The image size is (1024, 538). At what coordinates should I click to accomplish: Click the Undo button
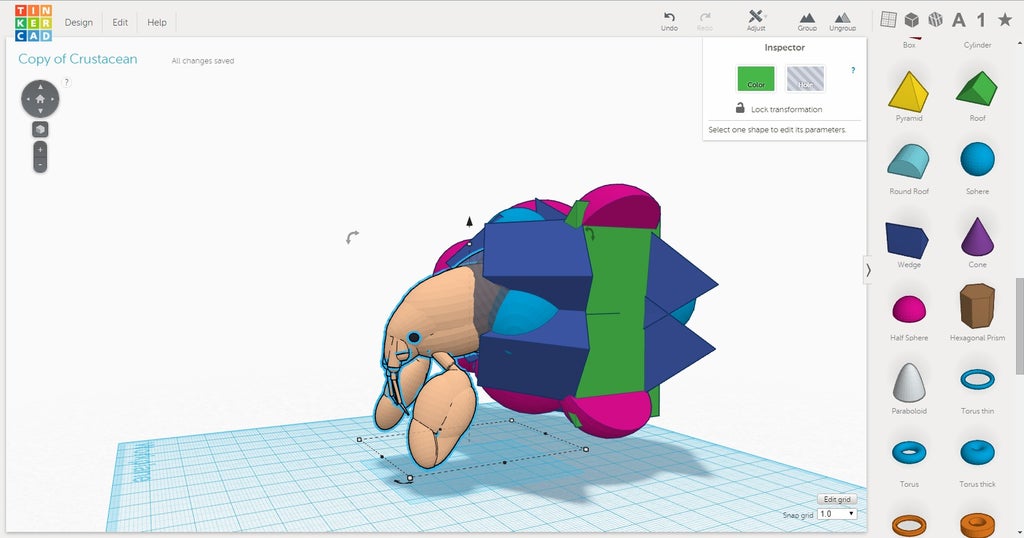click(669, 21)
